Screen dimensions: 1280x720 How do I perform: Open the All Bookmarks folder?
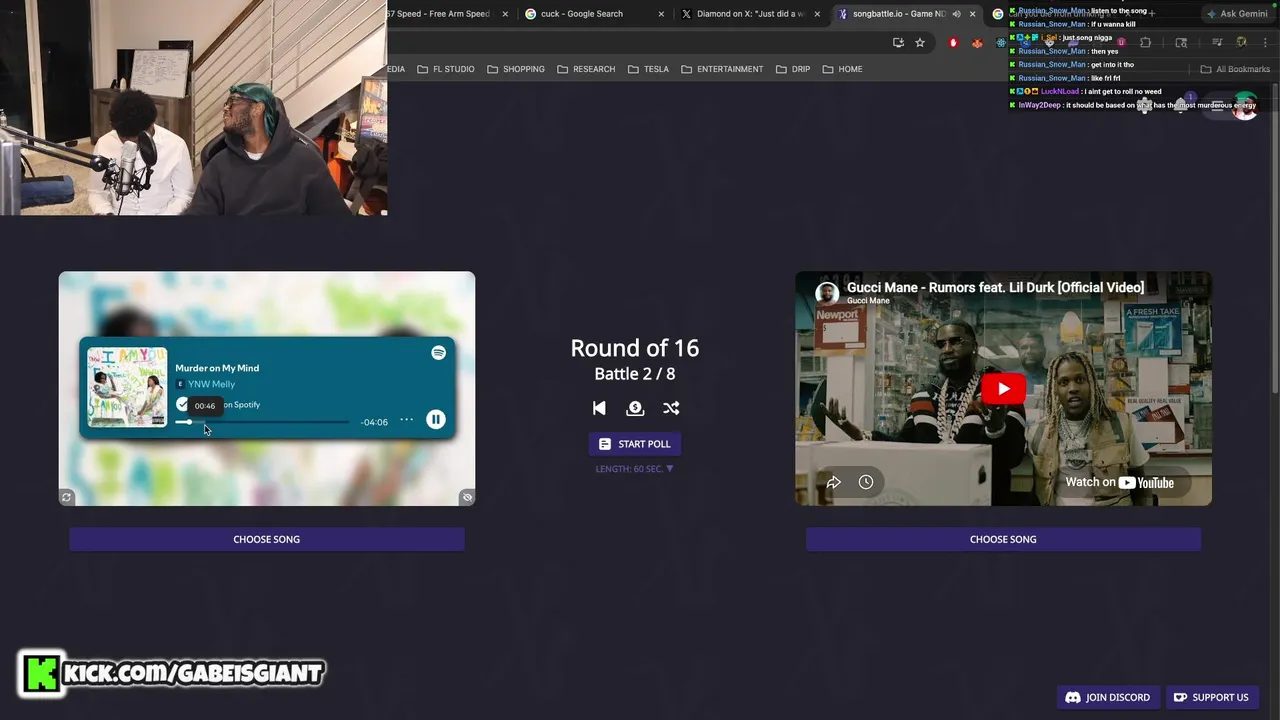[1235, 69]
